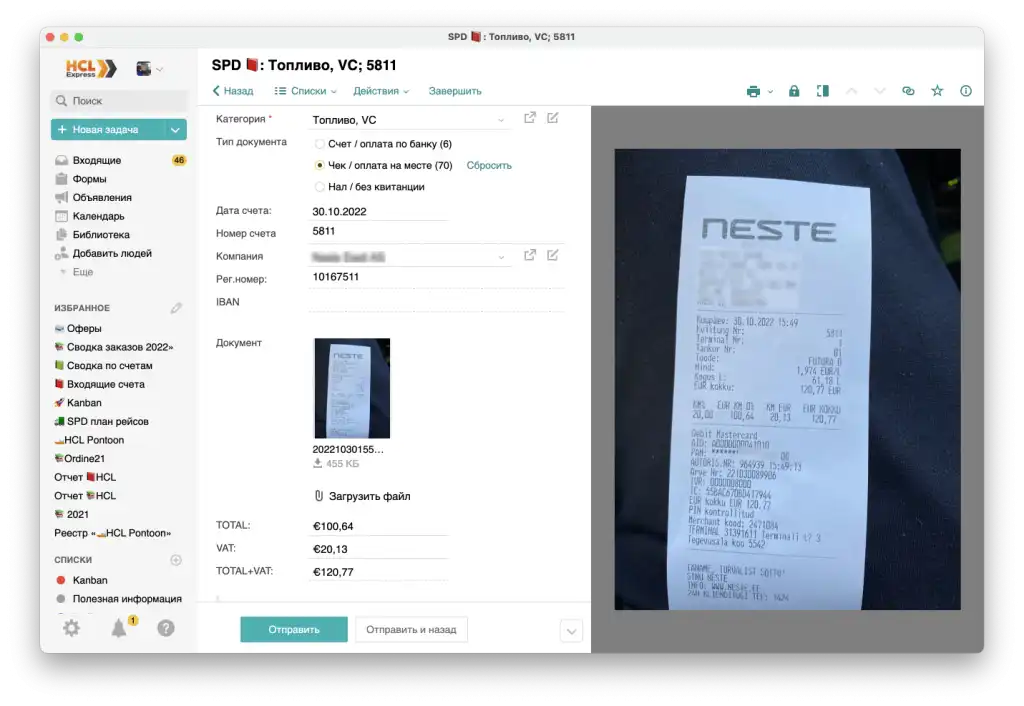Select Счет / оплата по банку option

click(319, 144)
